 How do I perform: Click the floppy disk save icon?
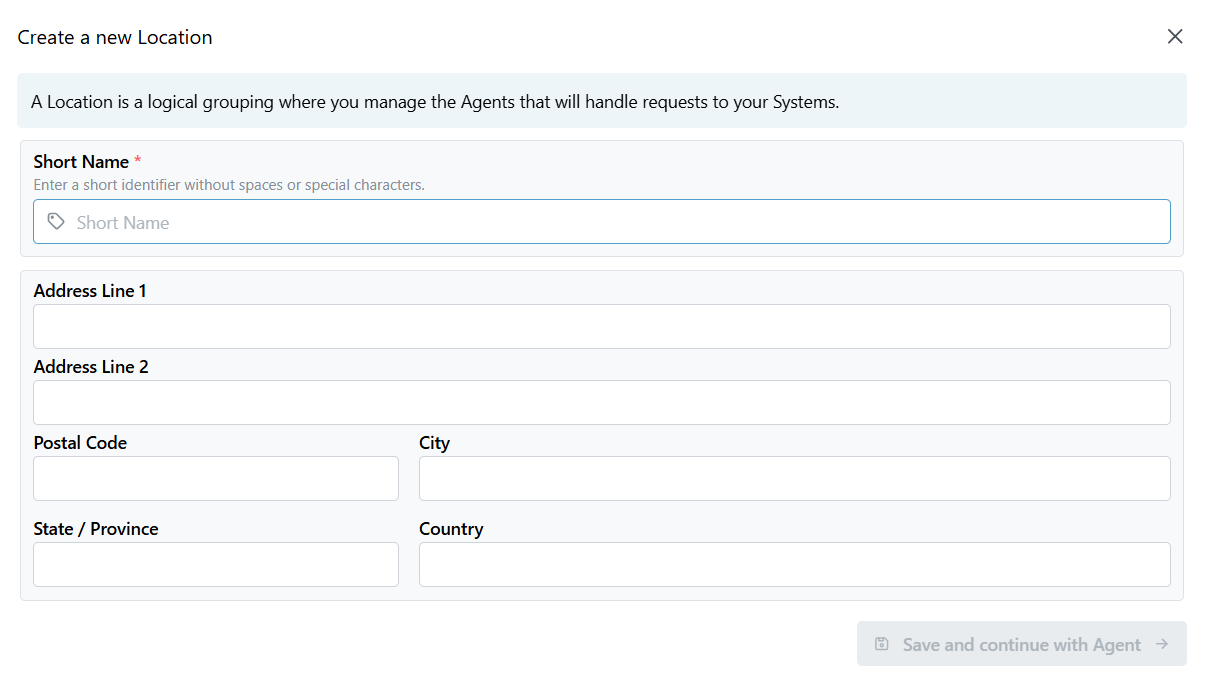point(881,644)
